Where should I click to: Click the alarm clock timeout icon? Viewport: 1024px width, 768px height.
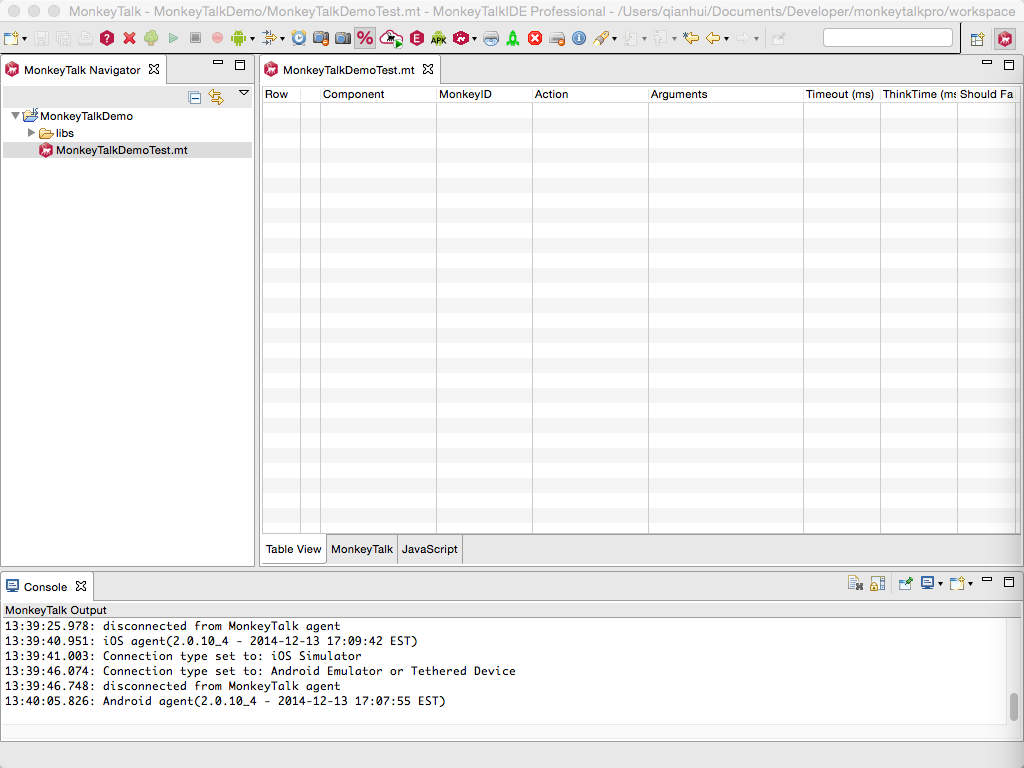(298, 39)
